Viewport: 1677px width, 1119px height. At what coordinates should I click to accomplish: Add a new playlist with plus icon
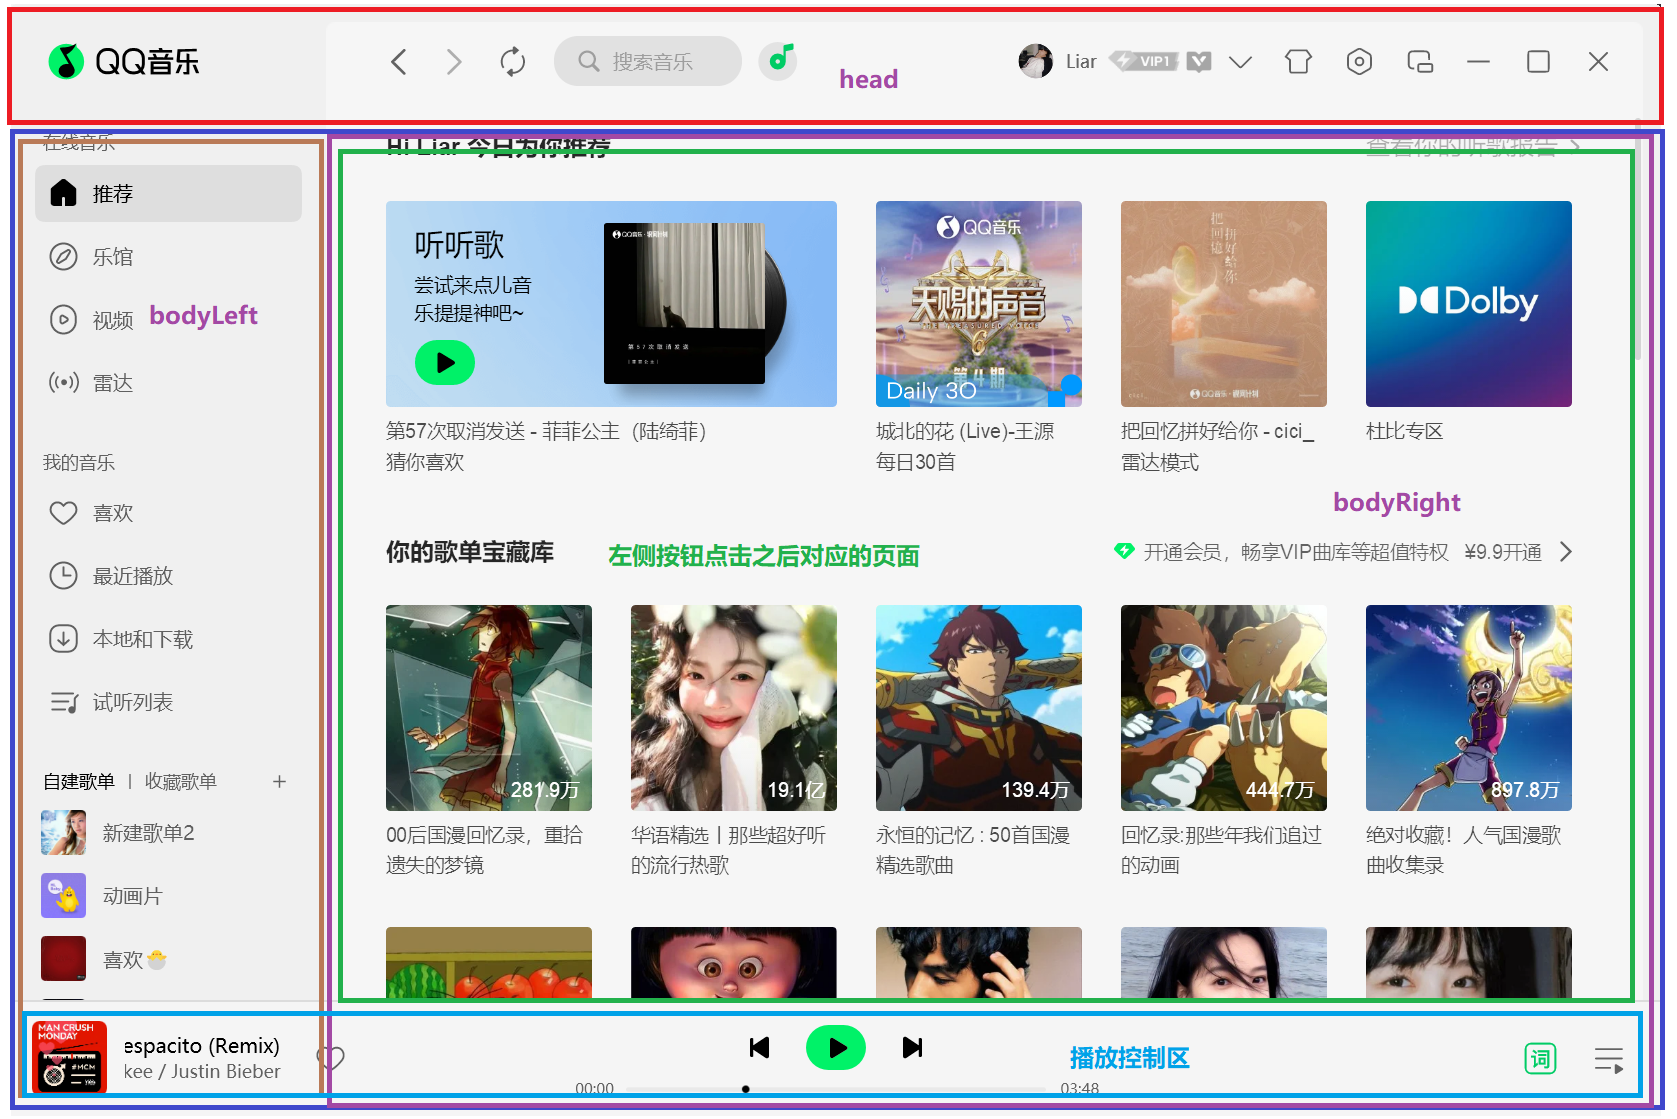280,782
